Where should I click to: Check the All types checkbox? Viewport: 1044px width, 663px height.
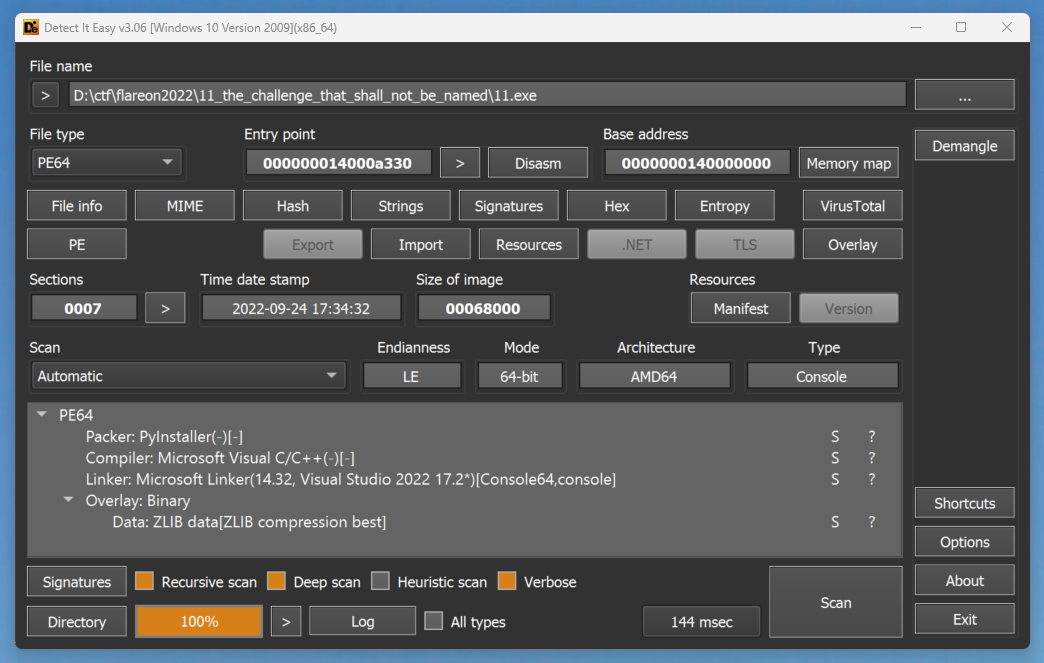click(433, 622)
